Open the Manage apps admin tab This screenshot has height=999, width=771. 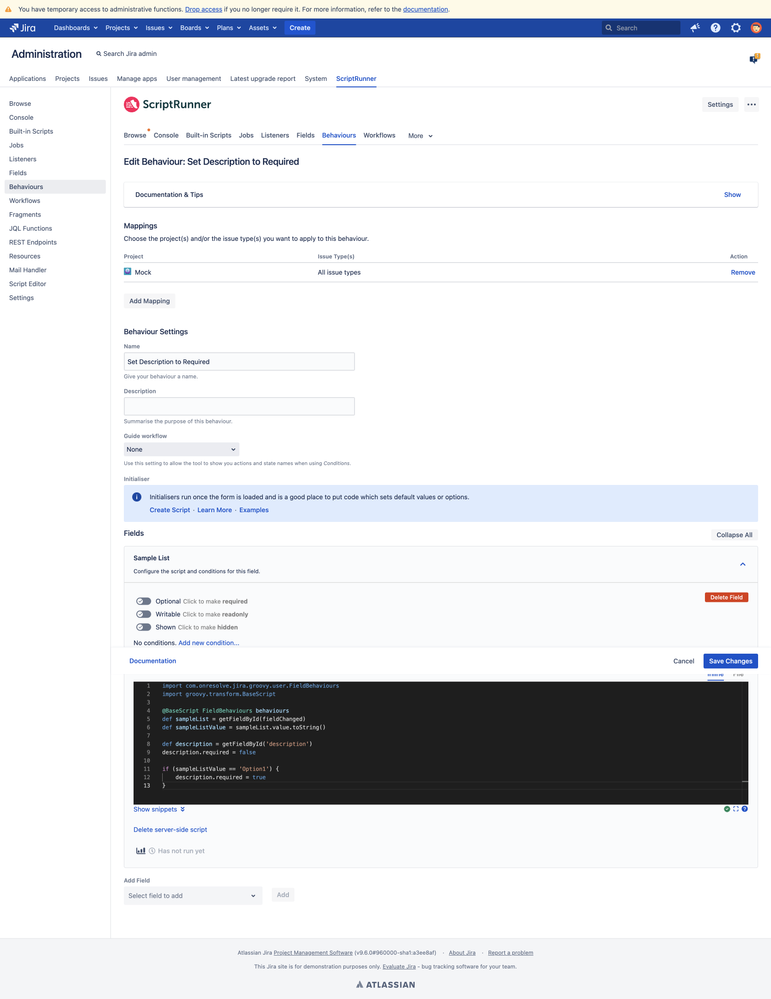click(x=137, y=78)
